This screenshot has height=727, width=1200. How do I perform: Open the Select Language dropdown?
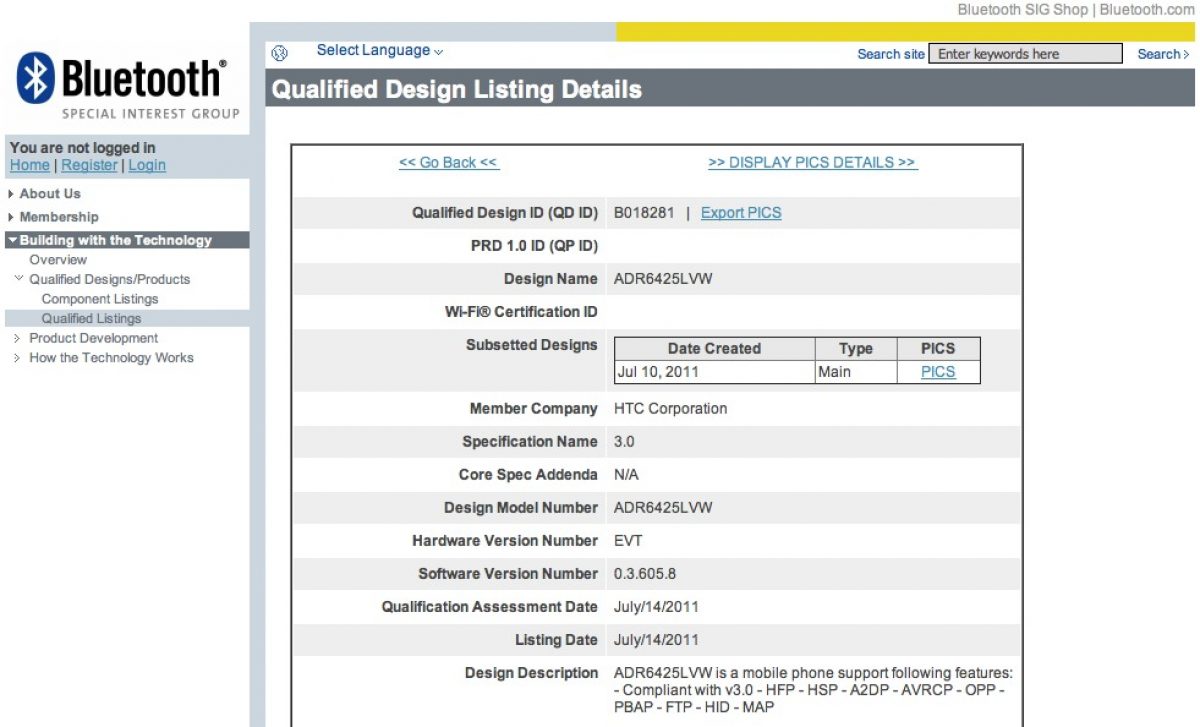(x=380, y=51)
